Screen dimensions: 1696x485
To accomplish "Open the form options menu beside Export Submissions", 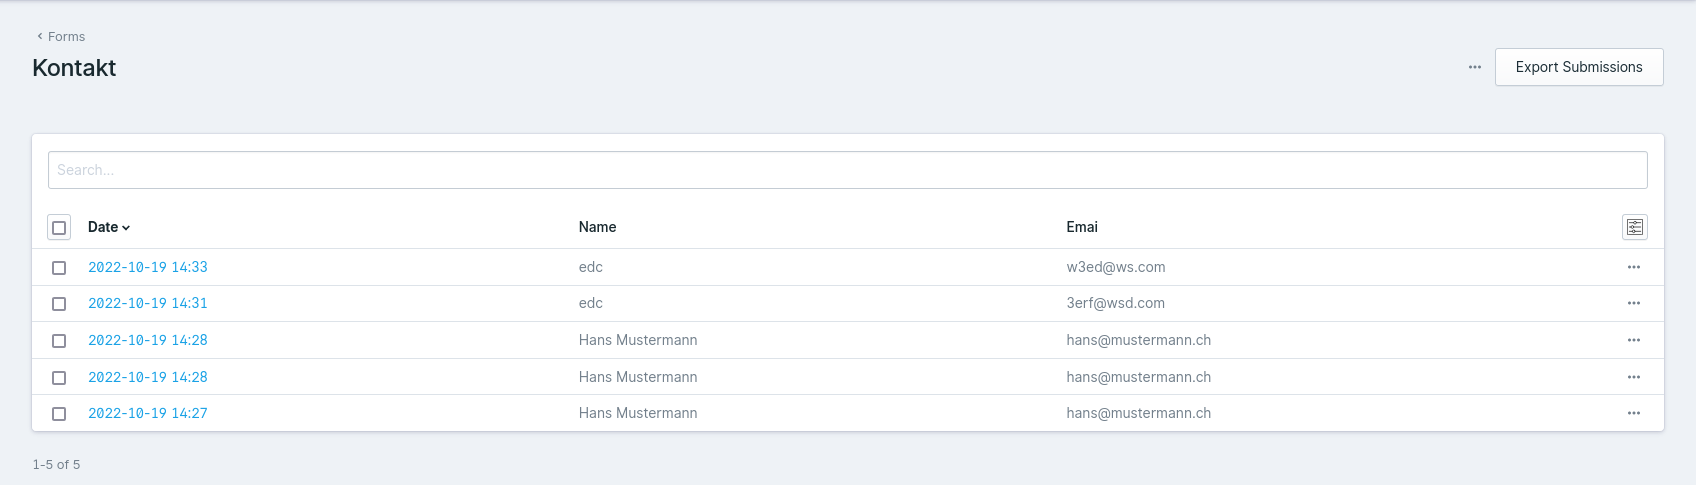I will click(1474, 67).
